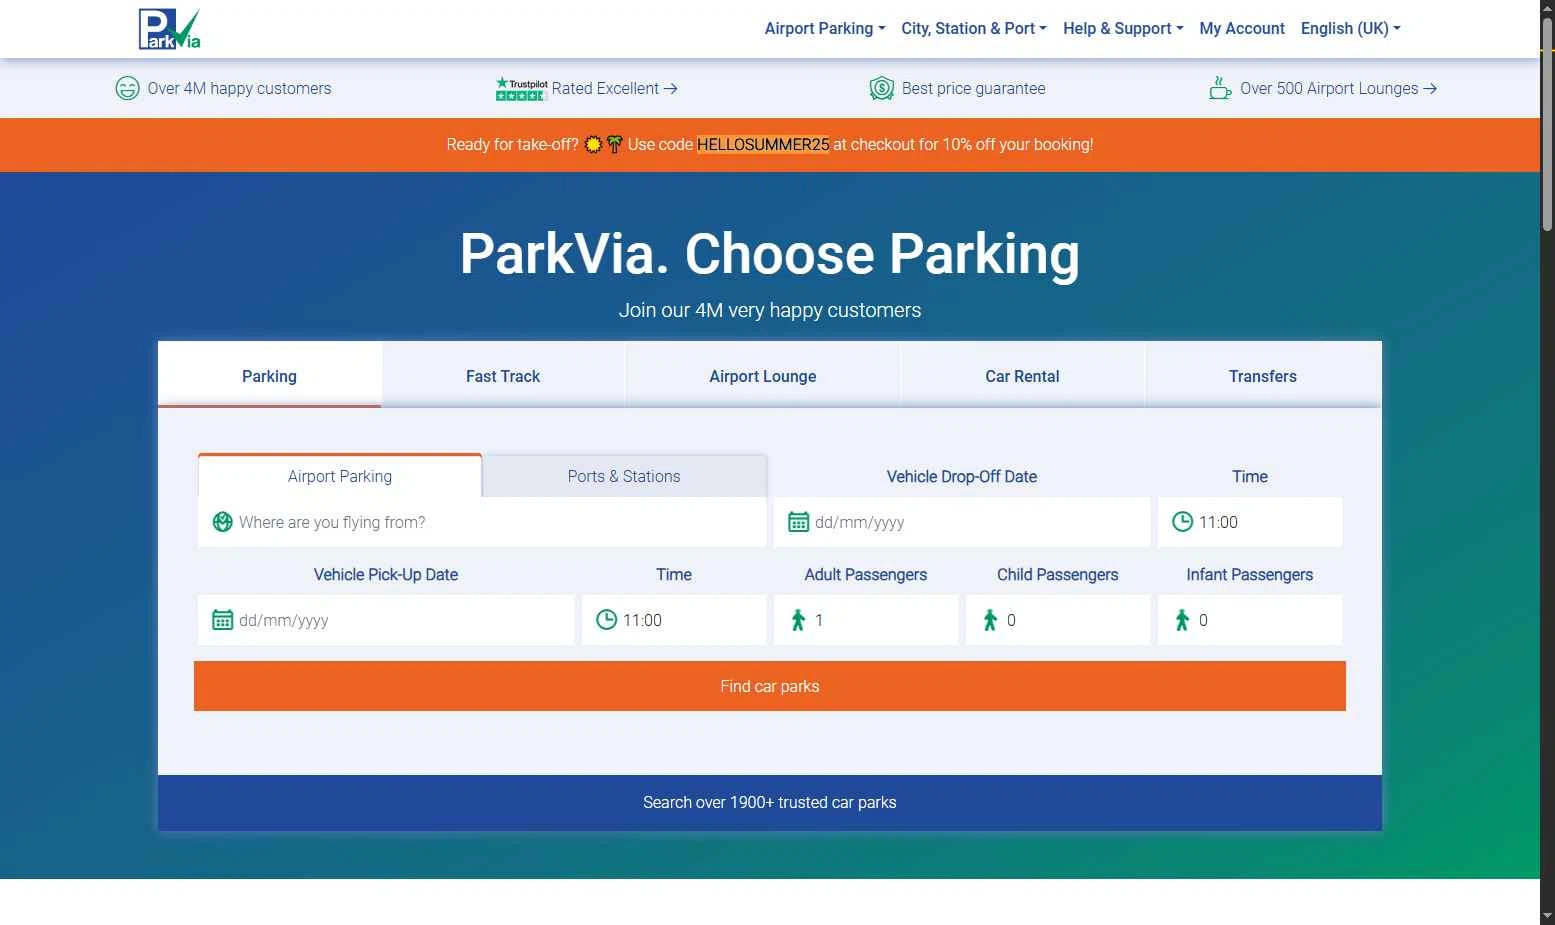Viewport: 1555px width, 925px height.
Task: Click the Infant Passengers person icon
Action: (x=1182, y=620)
